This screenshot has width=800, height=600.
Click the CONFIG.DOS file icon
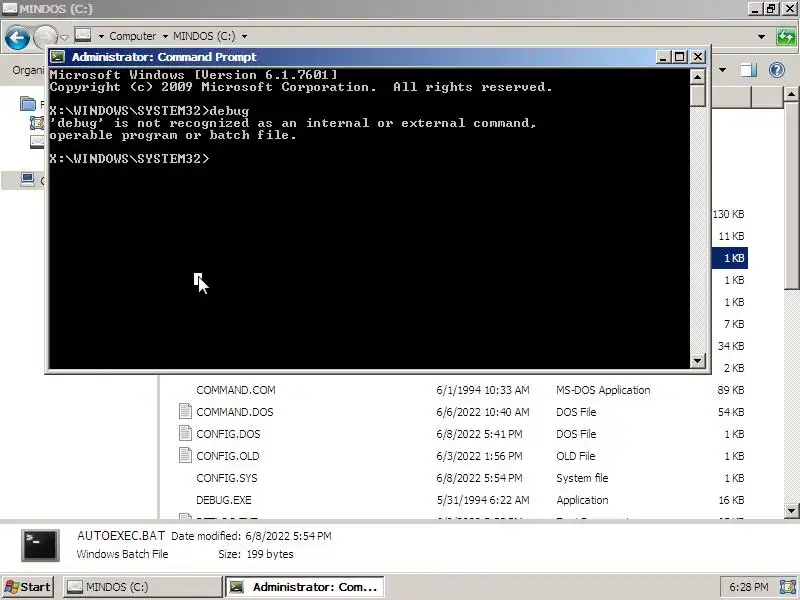185,433
